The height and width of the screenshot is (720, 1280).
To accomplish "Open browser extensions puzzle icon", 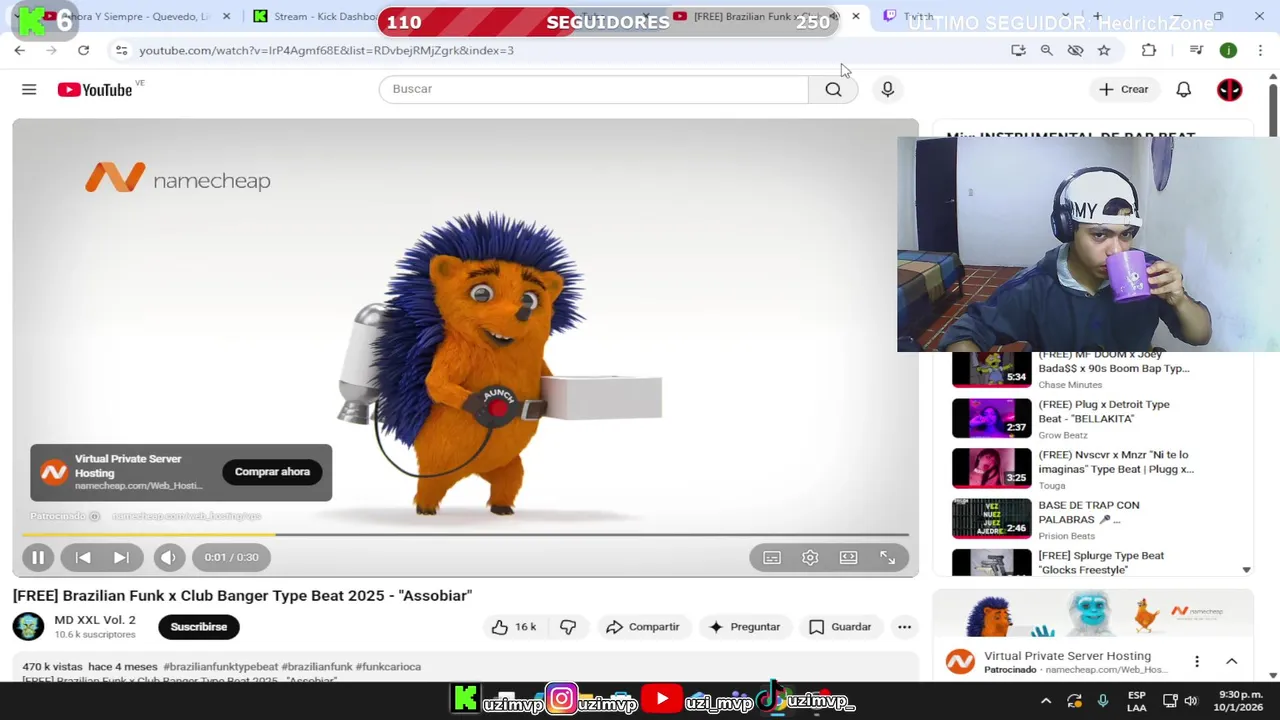I will pyautogui.click(x=1148, y=50).
